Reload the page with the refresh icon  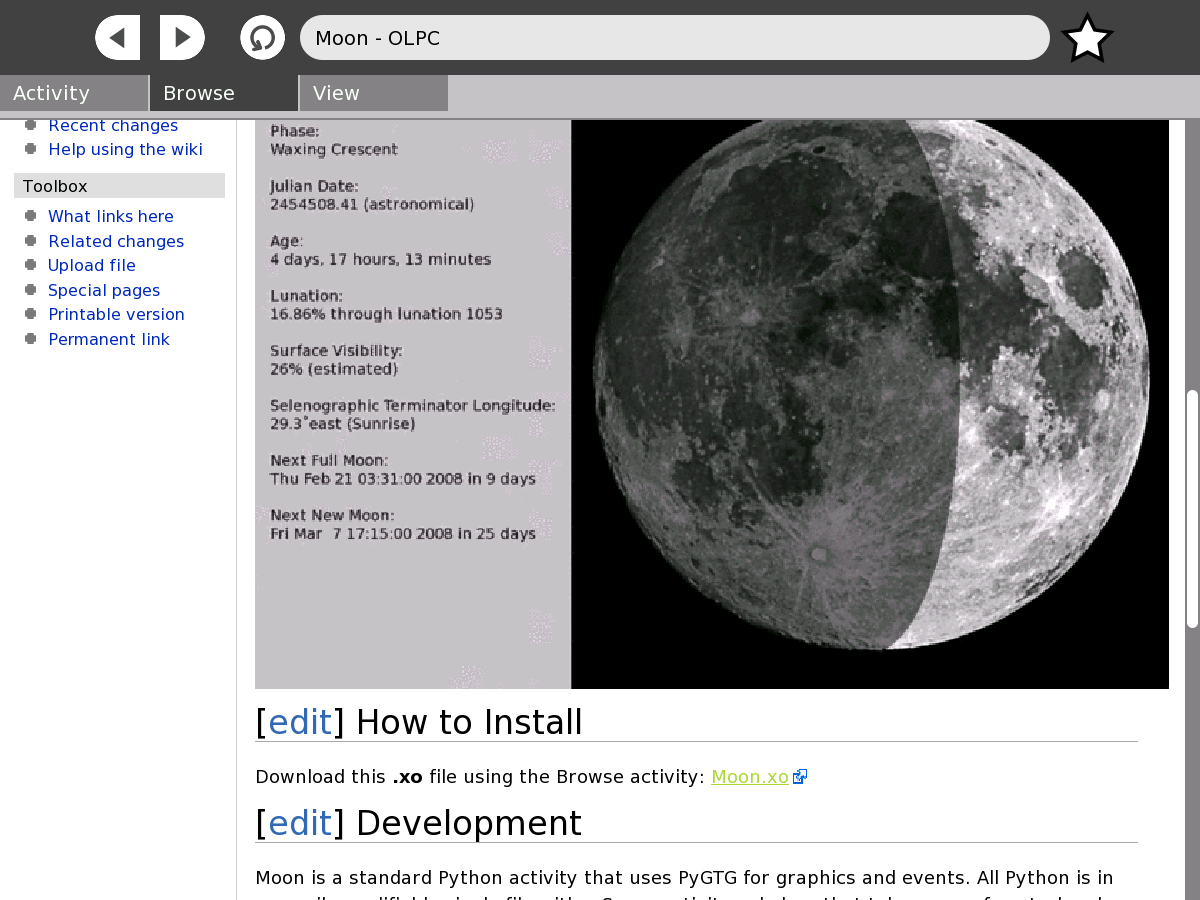[x=262, y=38]
